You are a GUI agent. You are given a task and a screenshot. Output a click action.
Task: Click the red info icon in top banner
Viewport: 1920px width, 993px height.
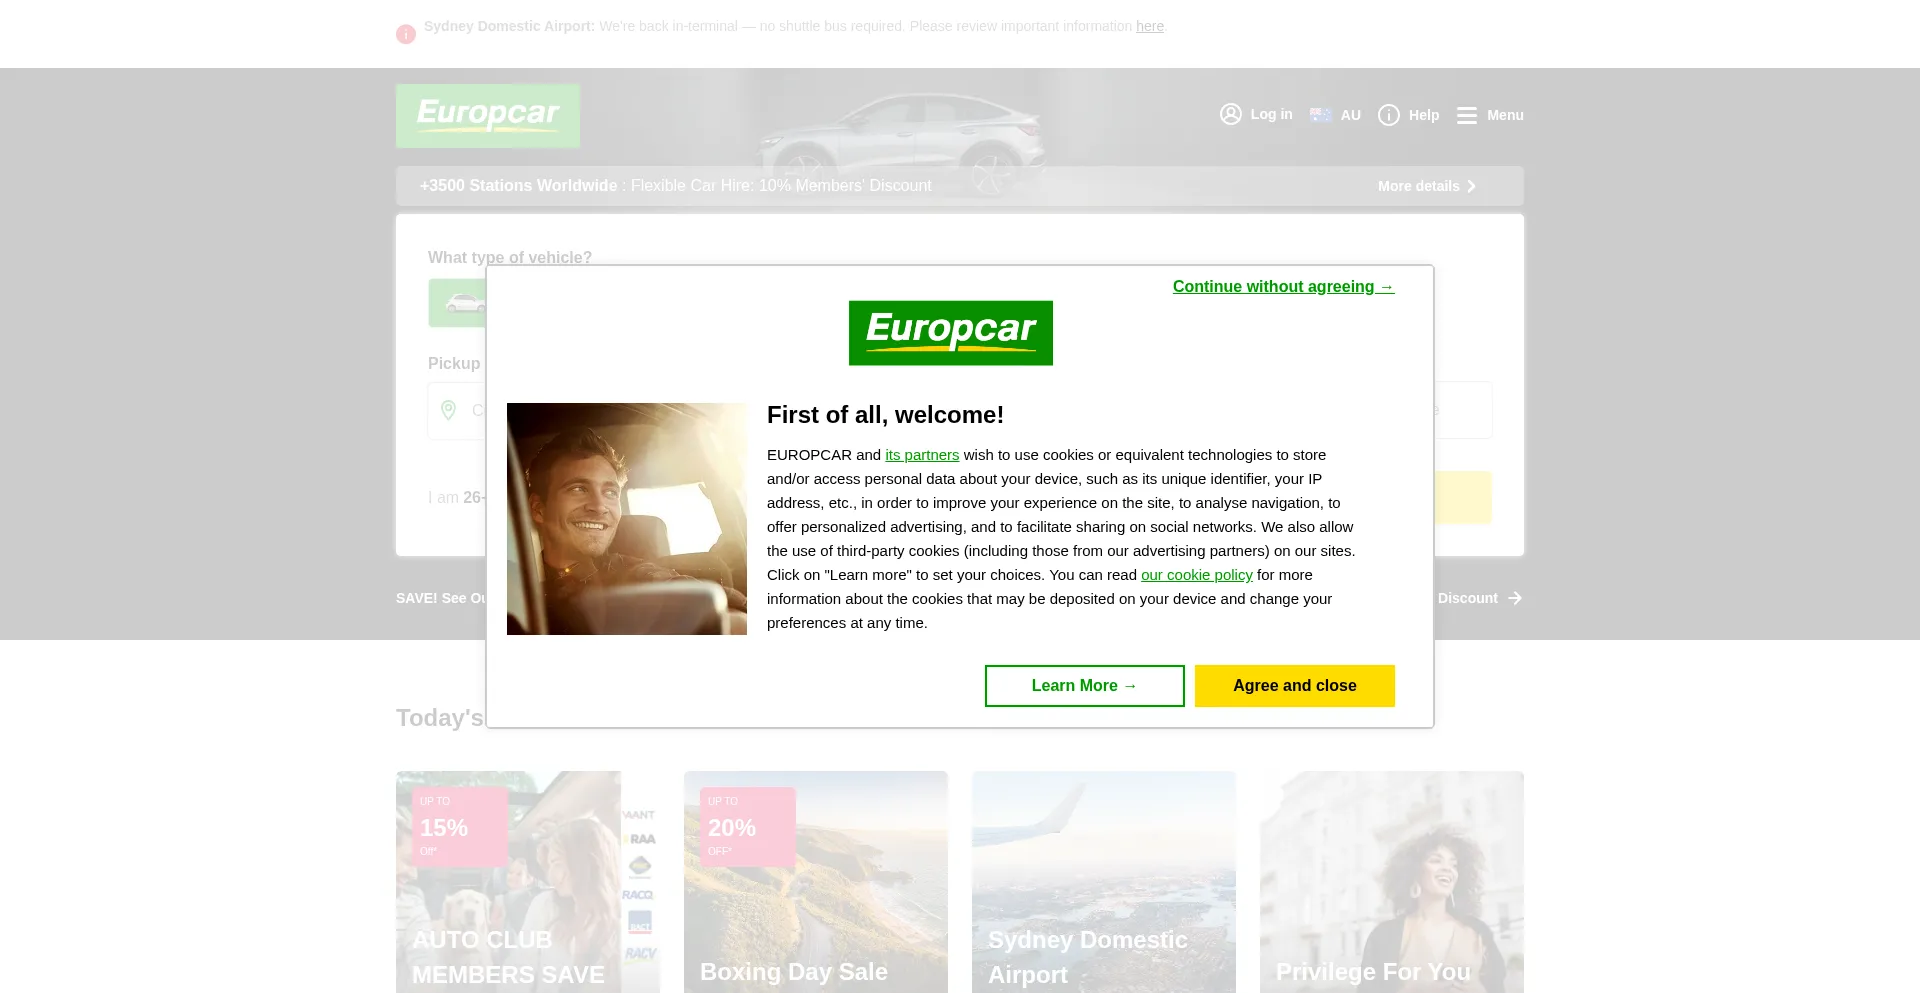[406, 34]
